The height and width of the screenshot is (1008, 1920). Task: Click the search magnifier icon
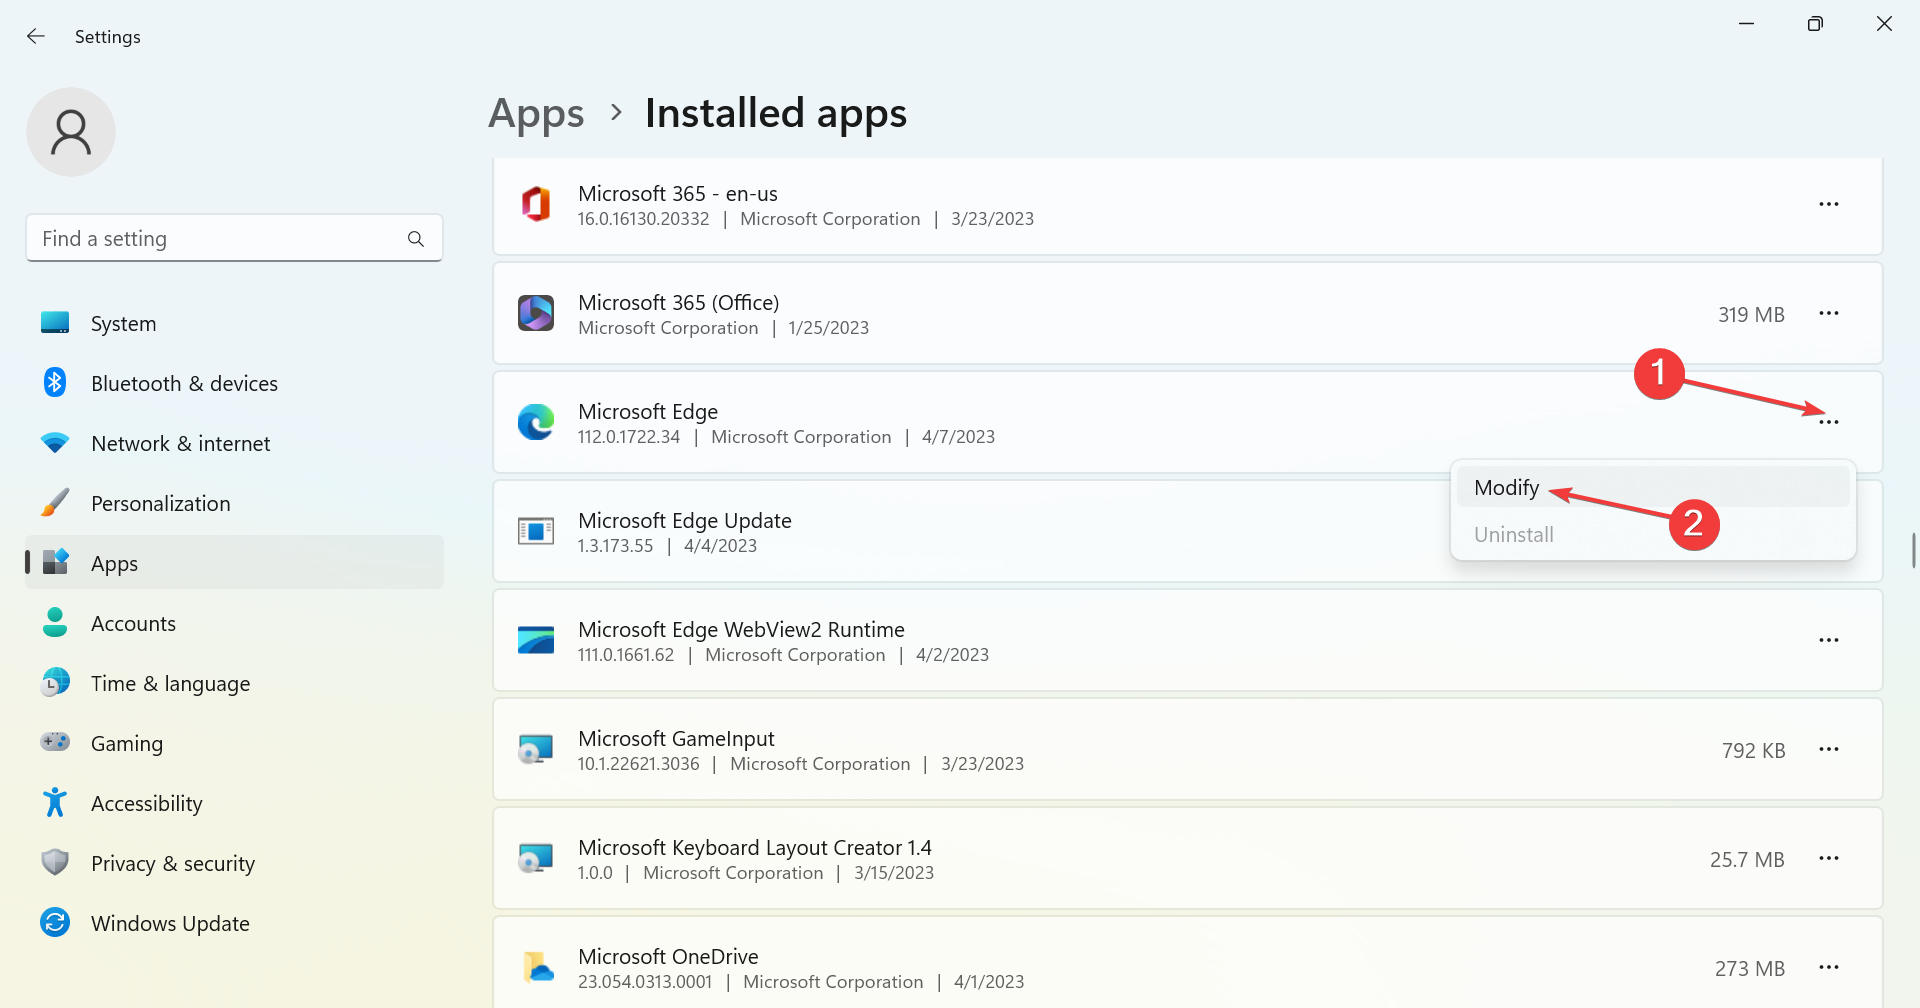coord(416,239)
